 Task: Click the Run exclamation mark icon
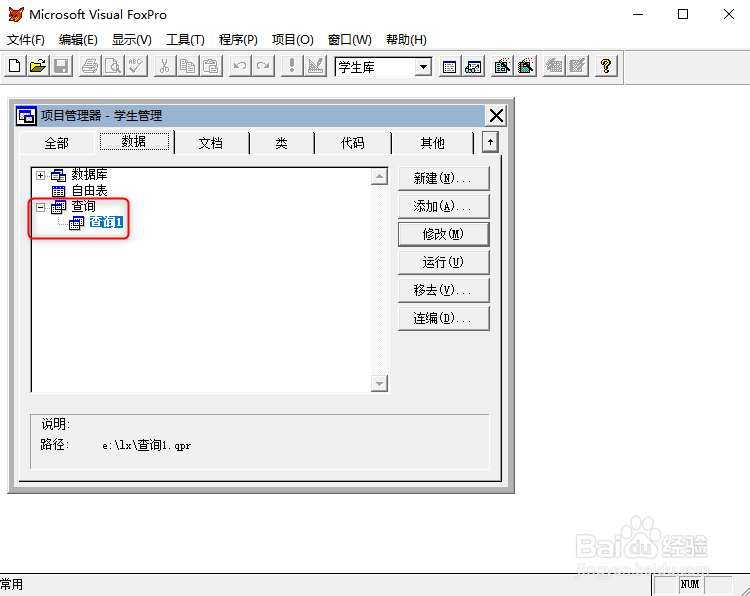click(292, 66)
